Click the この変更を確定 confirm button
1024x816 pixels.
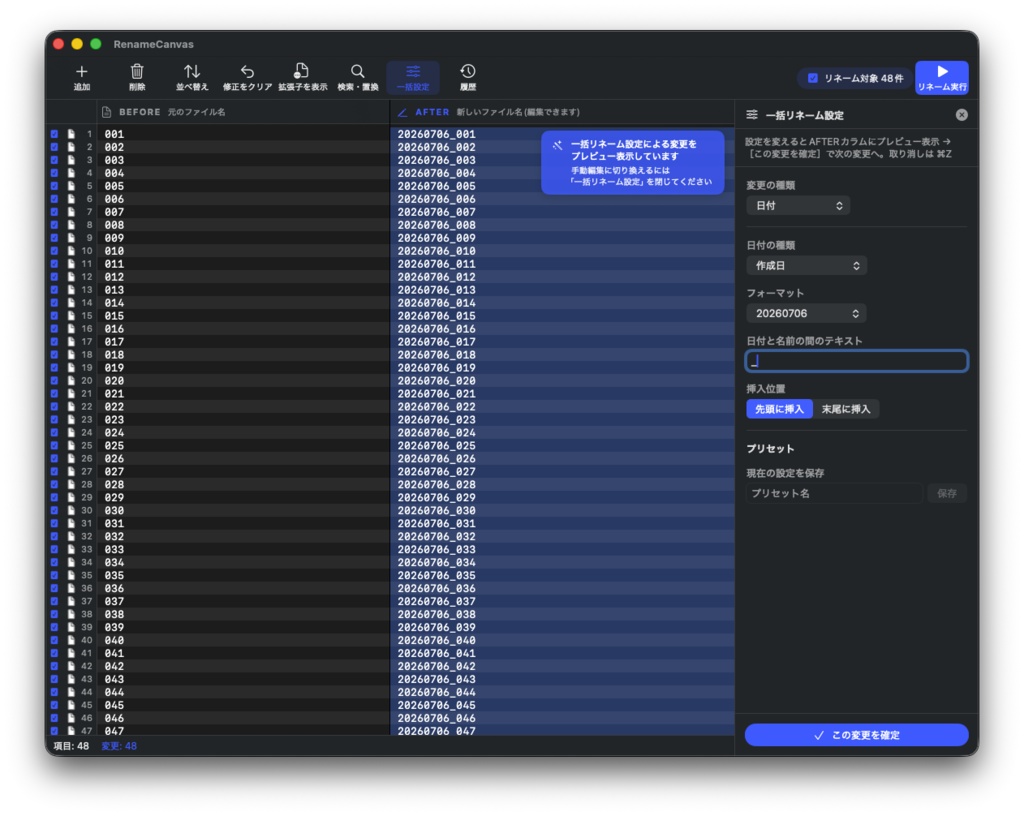tap(856, 735)
